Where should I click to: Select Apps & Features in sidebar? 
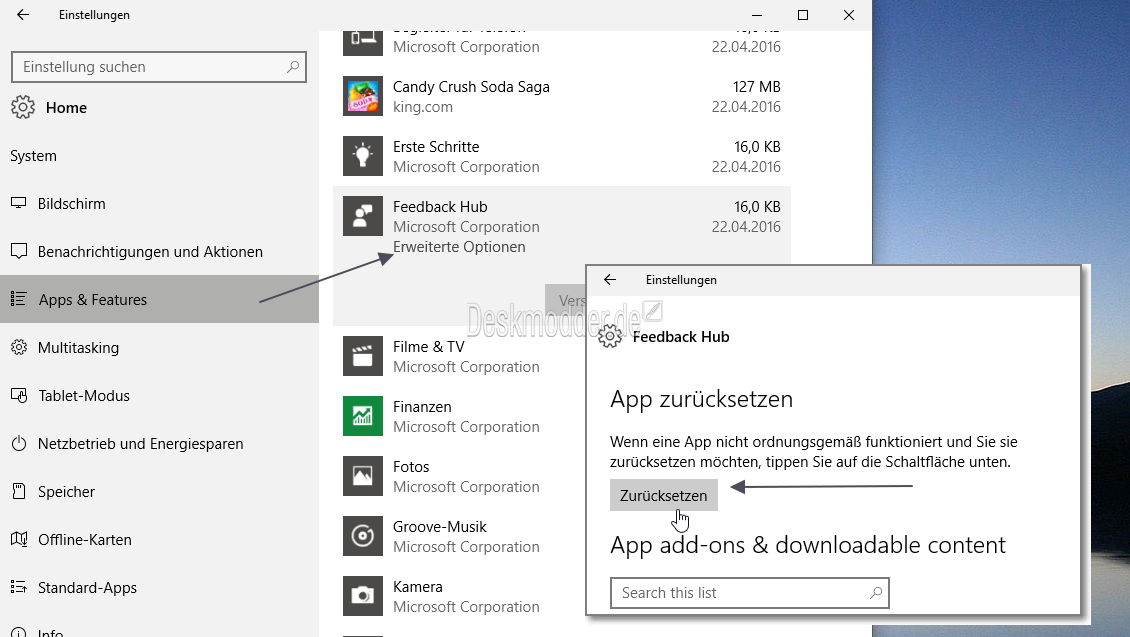pos(159,299)
